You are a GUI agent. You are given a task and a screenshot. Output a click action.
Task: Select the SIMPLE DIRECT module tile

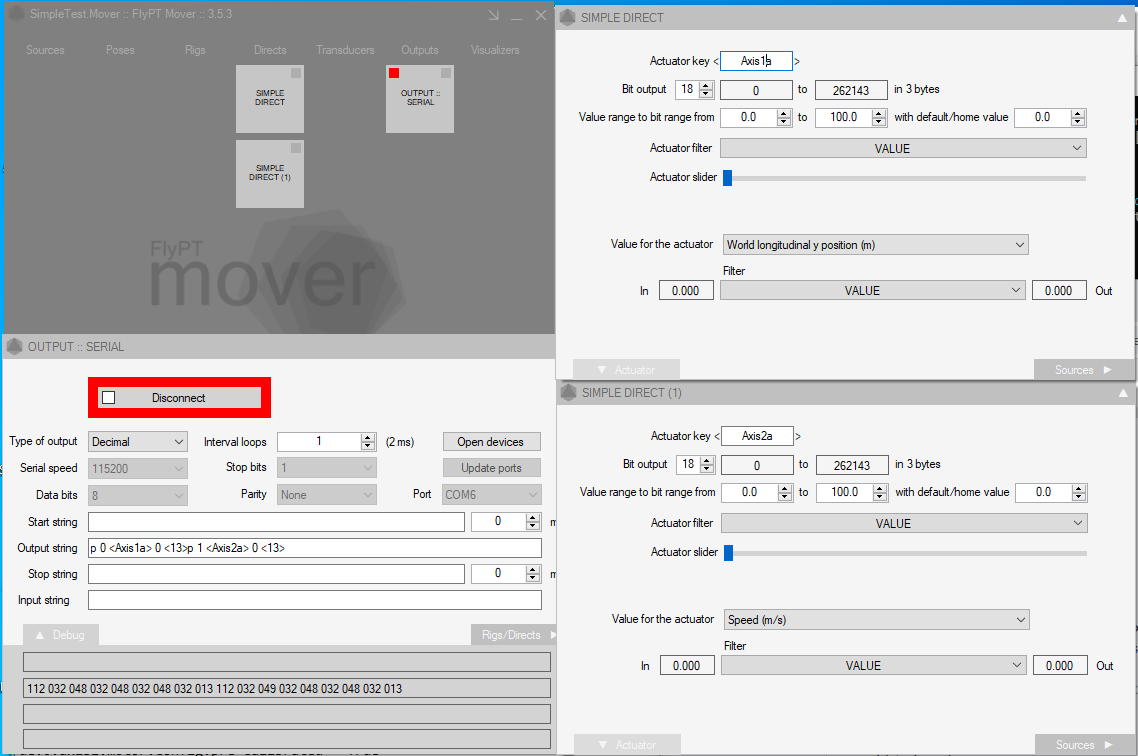click(x=270, y=99)
